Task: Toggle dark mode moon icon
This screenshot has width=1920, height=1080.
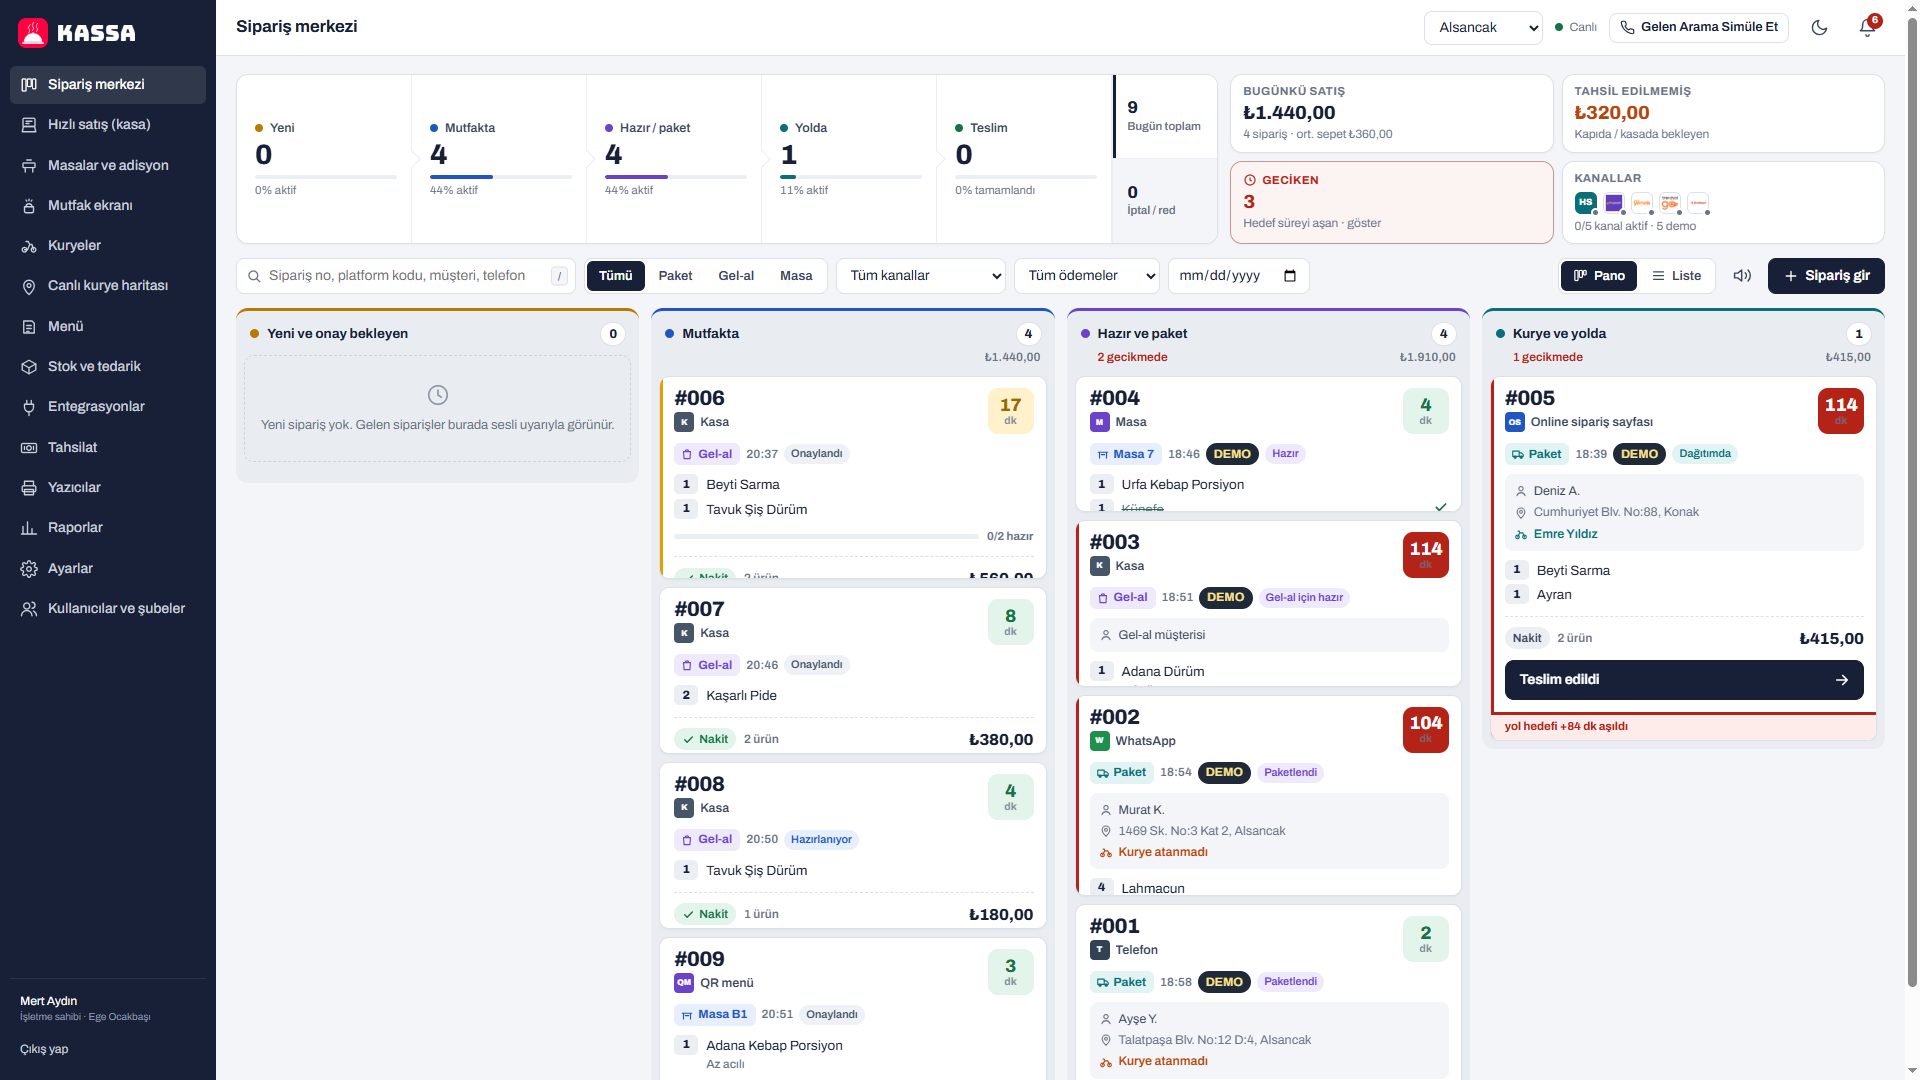Action: (x=1819, y=28)
